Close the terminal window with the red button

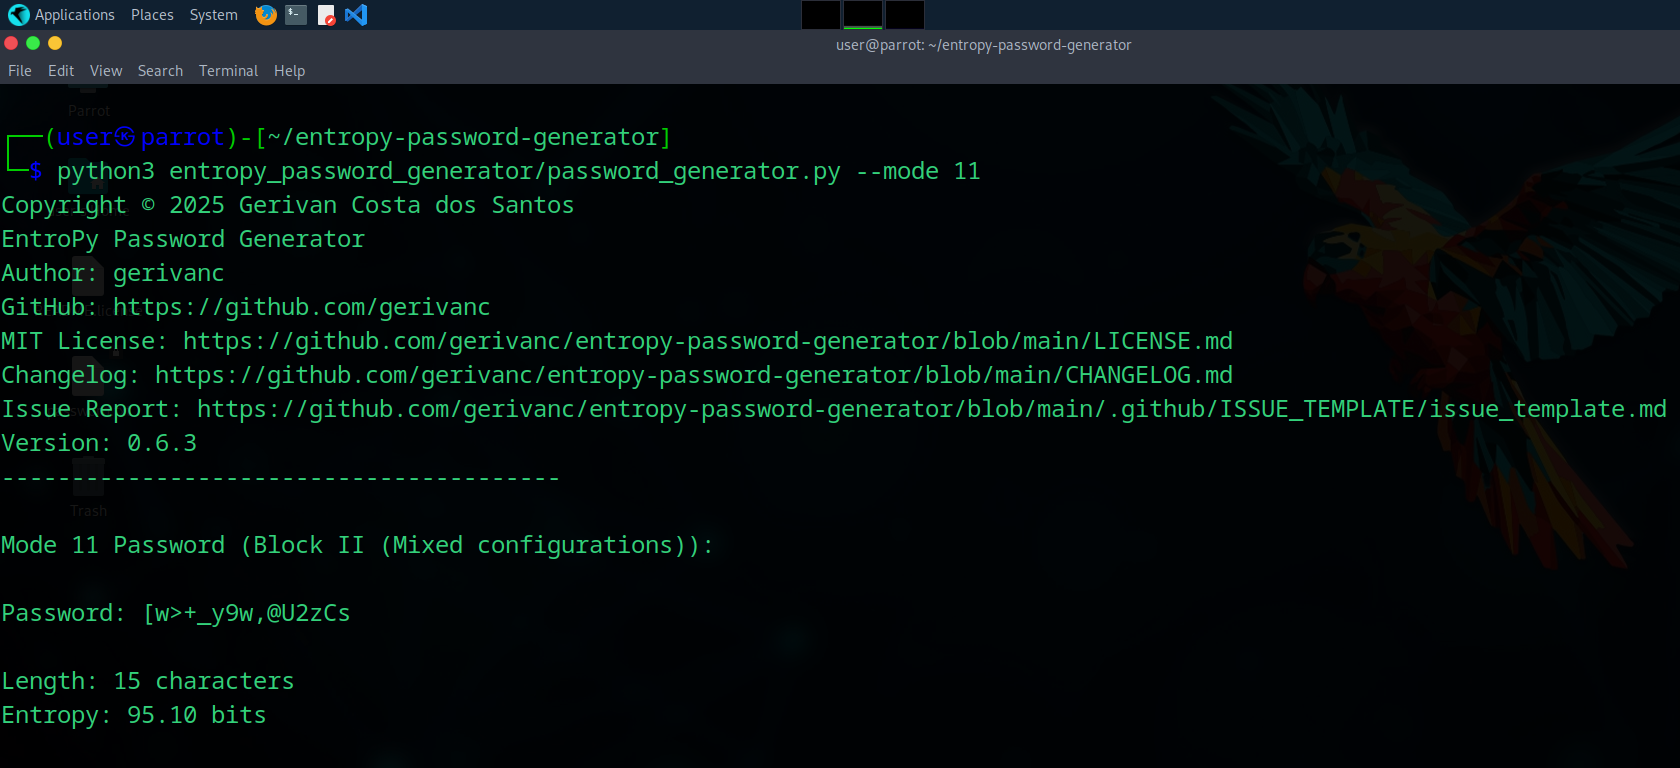tap(12, 43)
